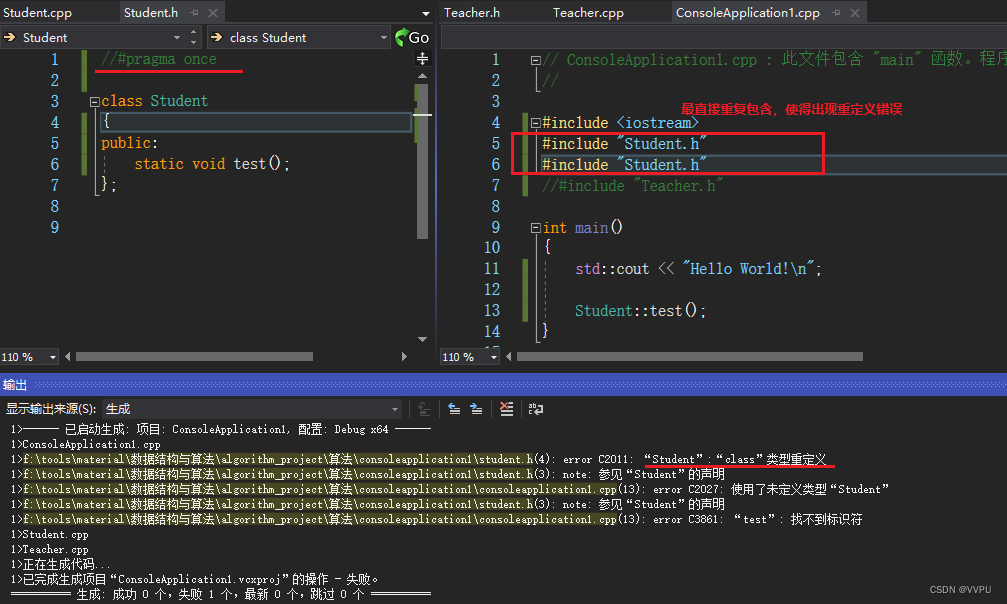This screenshot has width=1007, height=604.
Task: Click the 1>Student.cpp output line
Action: tap(49, 535)
